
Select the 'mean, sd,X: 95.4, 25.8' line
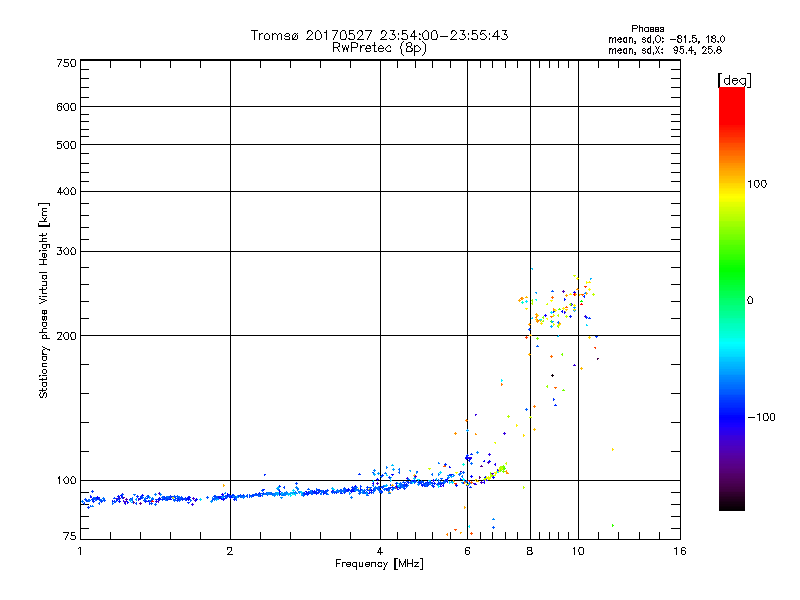tap(665, 50)
